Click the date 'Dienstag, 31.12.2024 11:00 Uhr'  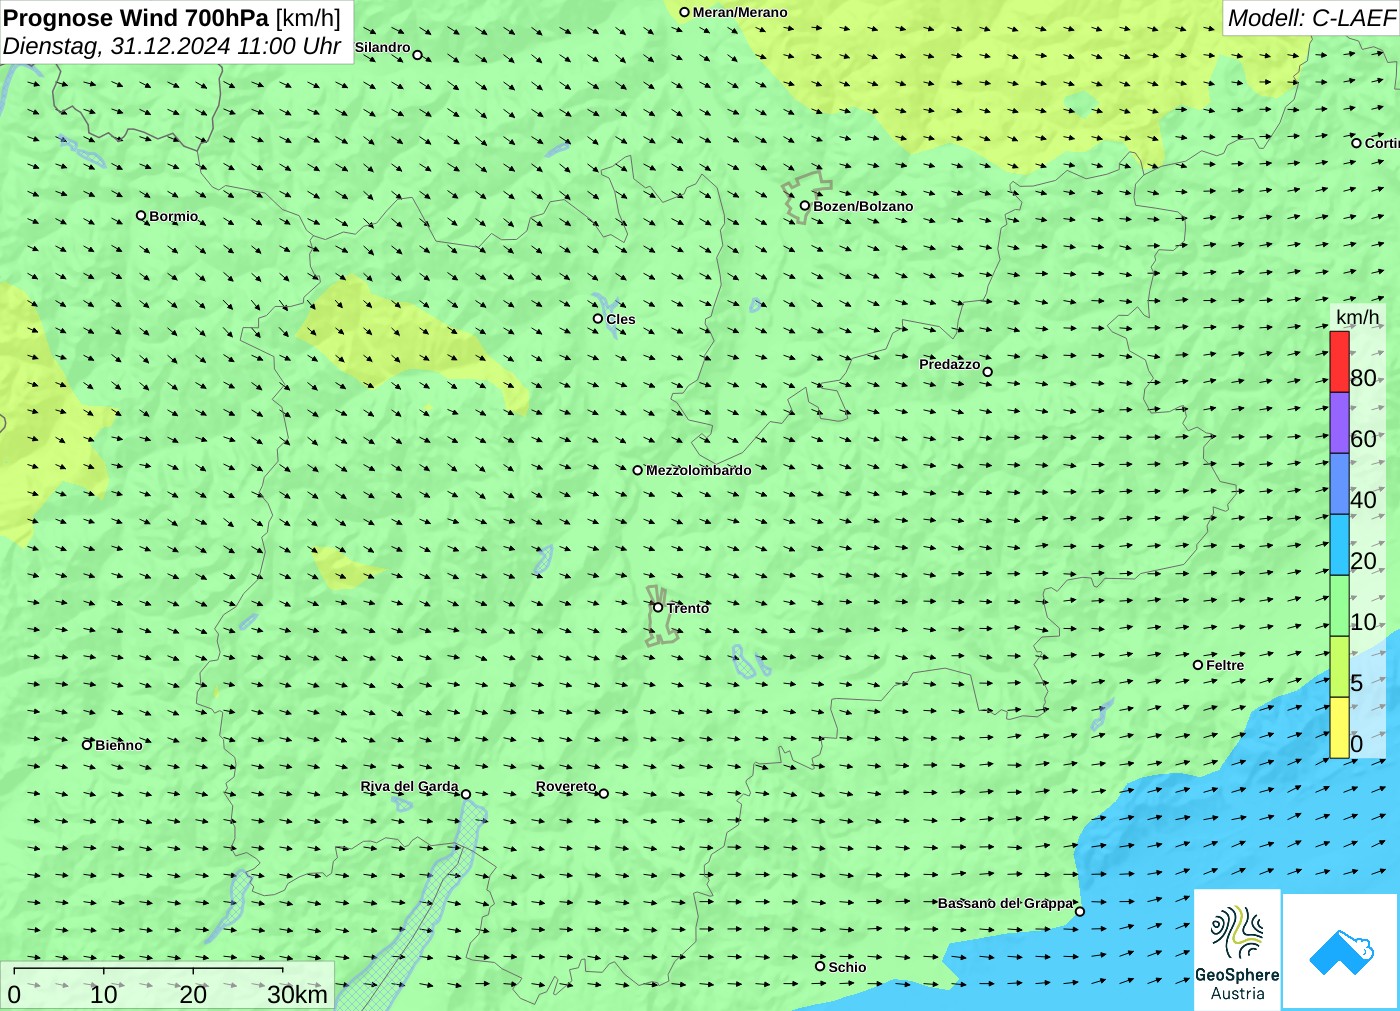(172, 46)
